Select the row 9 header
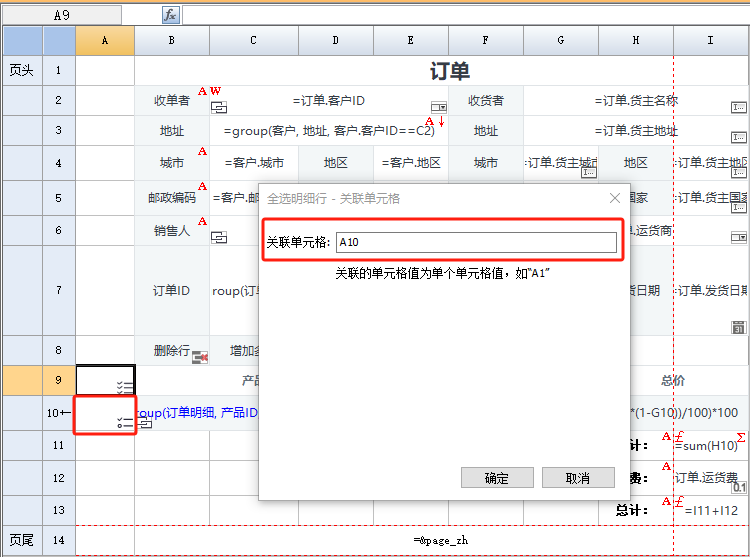750x557 pixels. tap(59, 380)
